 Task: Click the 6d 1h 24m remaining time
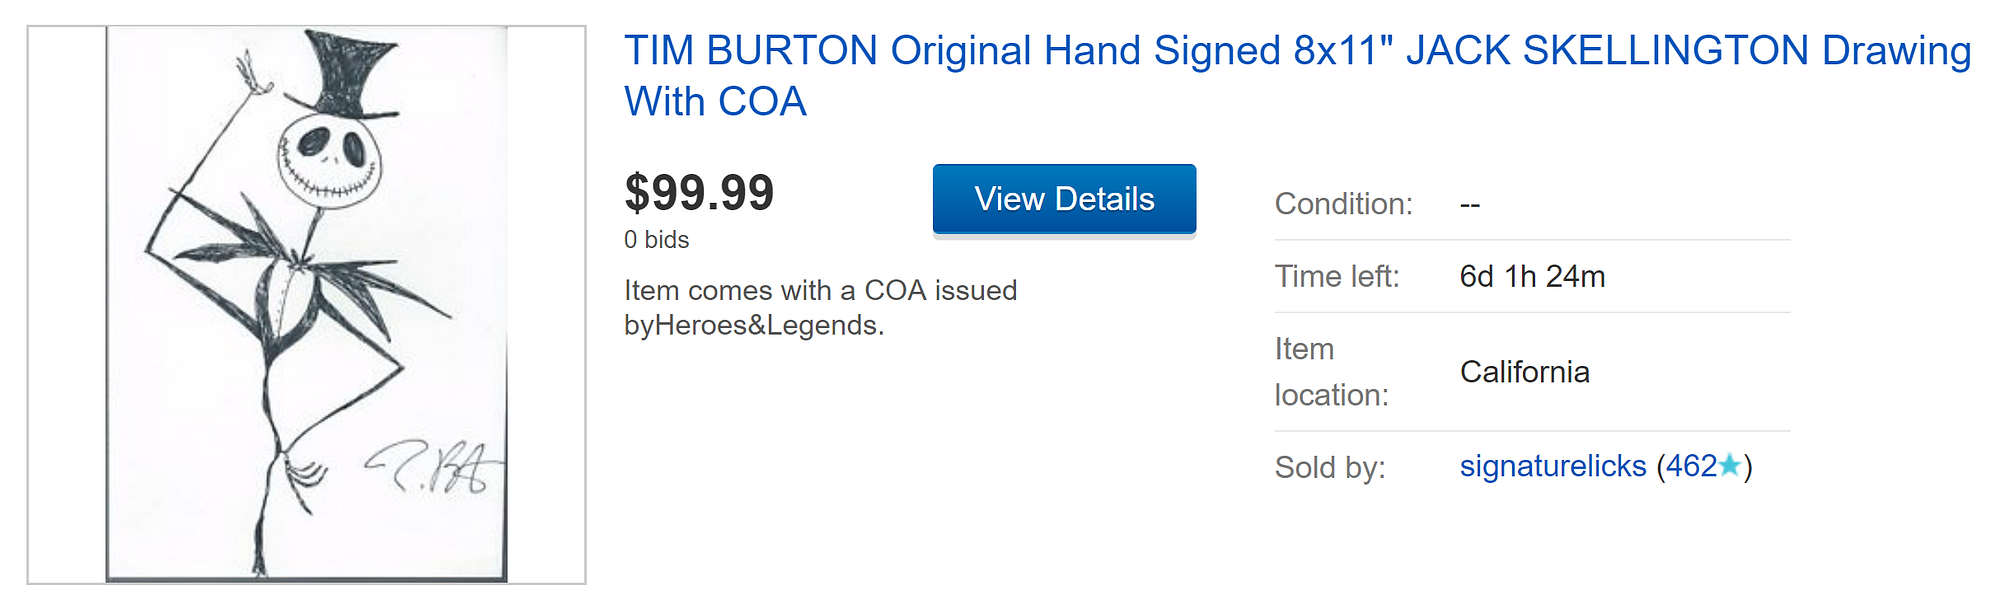click(1532, 276)
